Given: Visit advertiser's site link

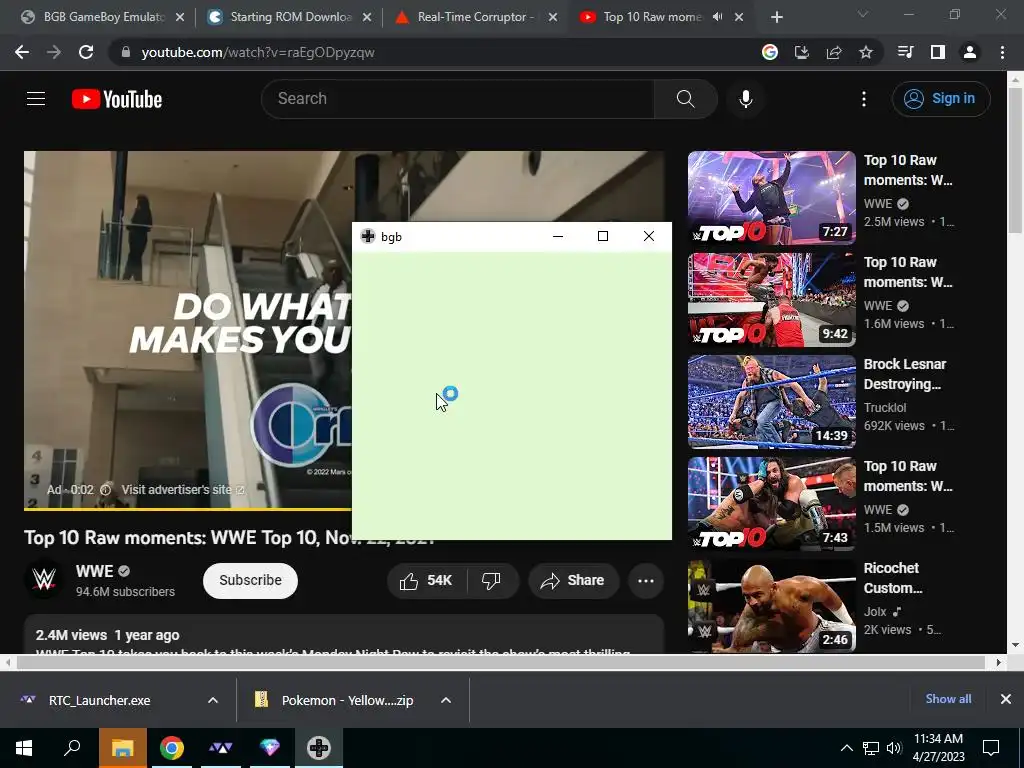Looking at the screenshot, I should [183, 490].
